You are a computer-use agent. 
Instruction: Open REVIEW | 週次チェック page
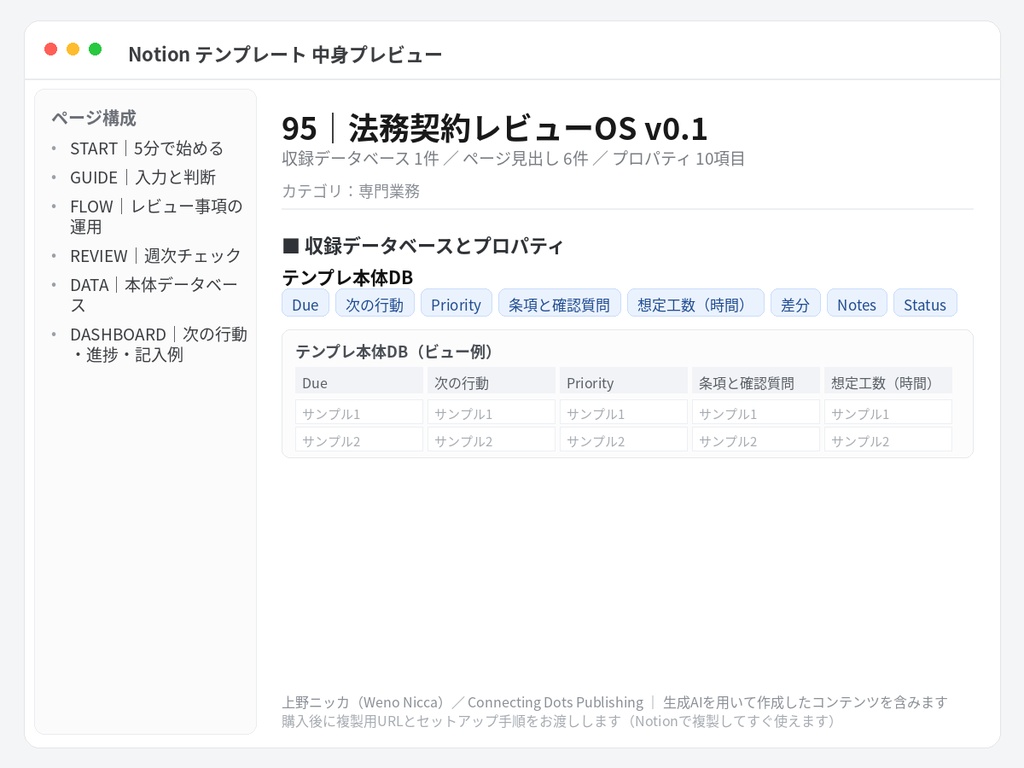tap(155, 256)
